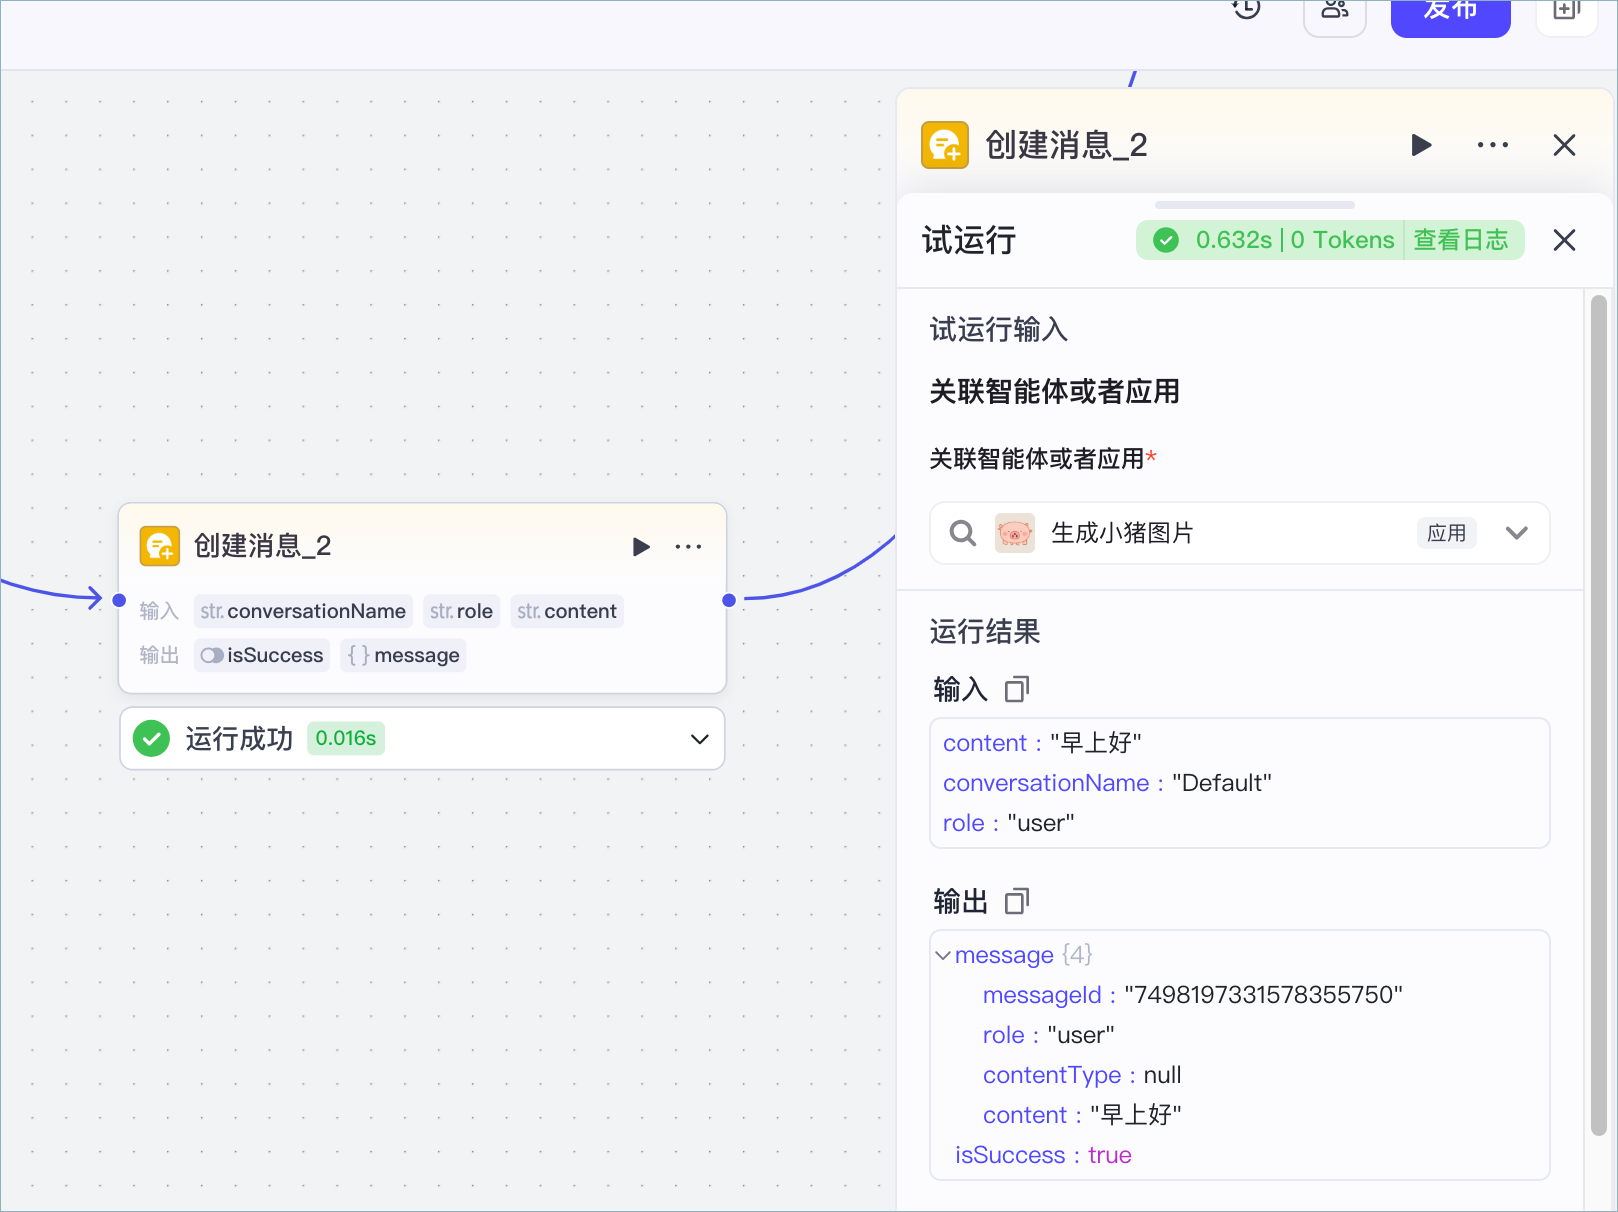Click the isSuccess : true output line
This screenshot has width=1618, height=1212.
pyautogui.click(x=1043, y=1155)
